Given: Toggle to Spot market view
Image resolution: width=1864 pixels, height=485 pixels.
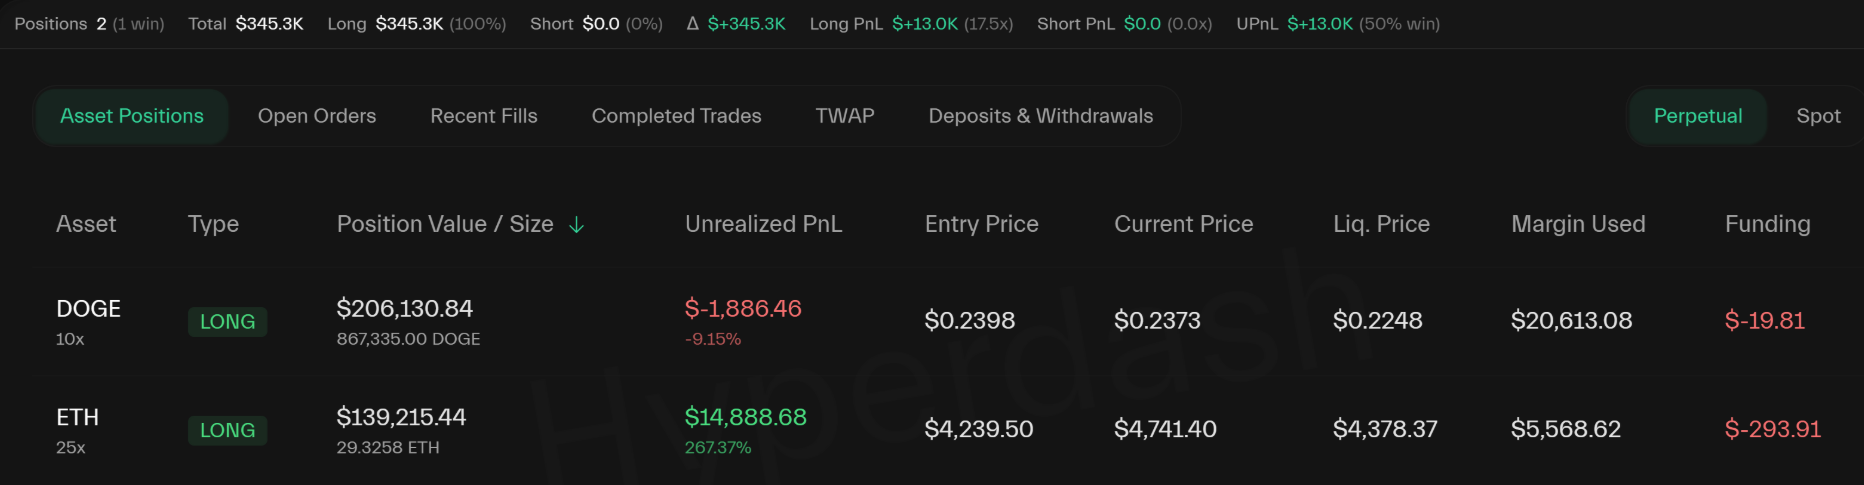Looking at the screenshot, I should 1818,116.
